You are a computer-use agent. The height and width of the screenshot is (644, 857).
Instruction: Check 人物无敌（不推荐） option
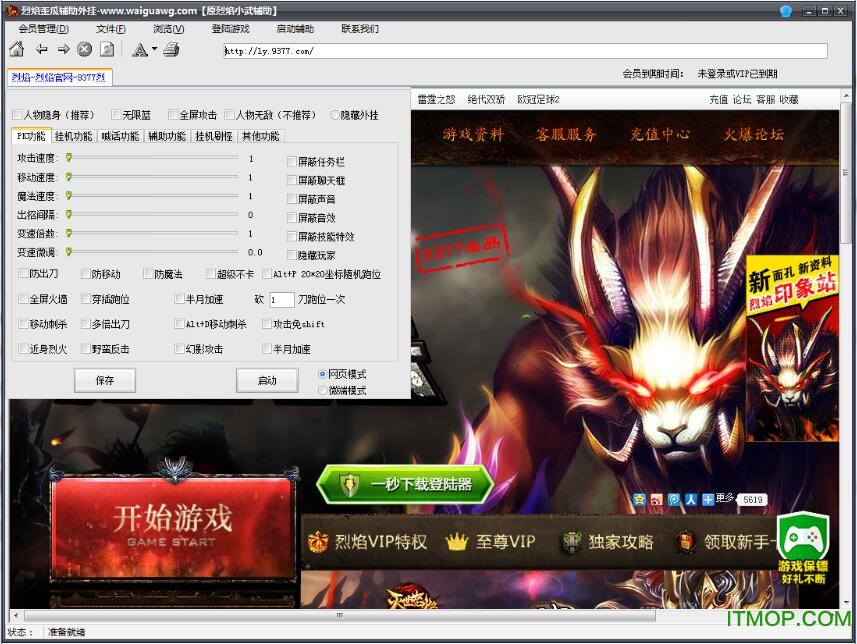[230, 115]
